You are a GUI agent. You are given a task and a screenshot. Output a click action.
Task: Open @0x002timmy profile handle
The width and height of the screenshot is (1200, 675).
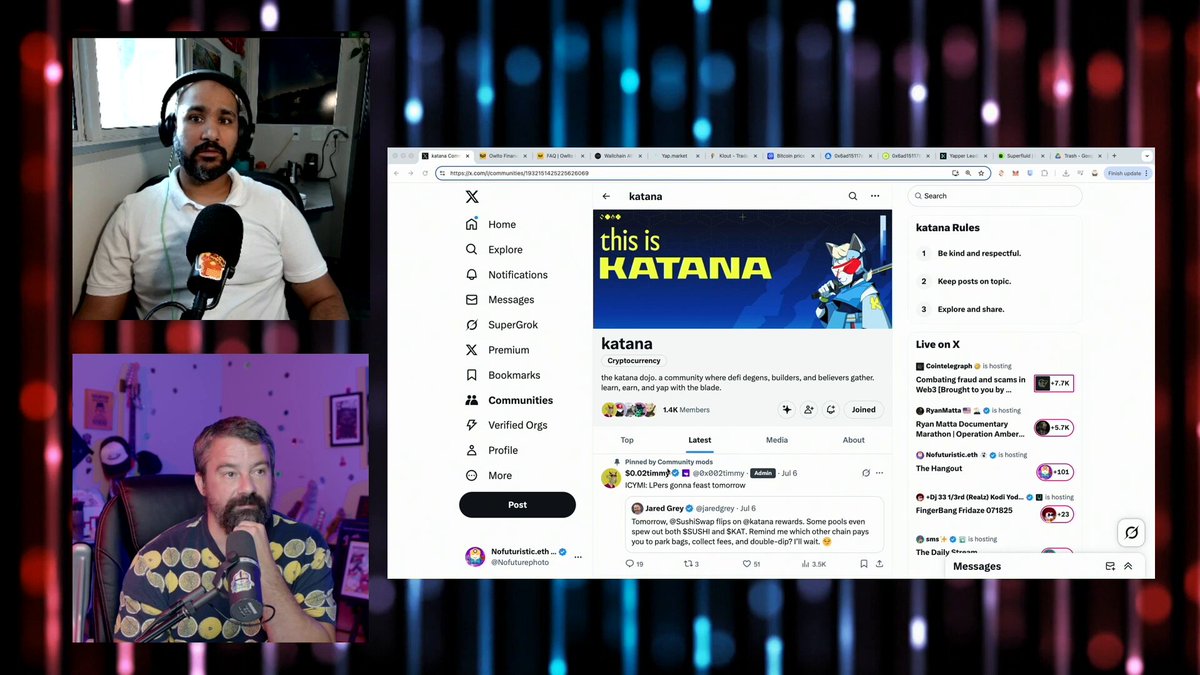(719, 473)
